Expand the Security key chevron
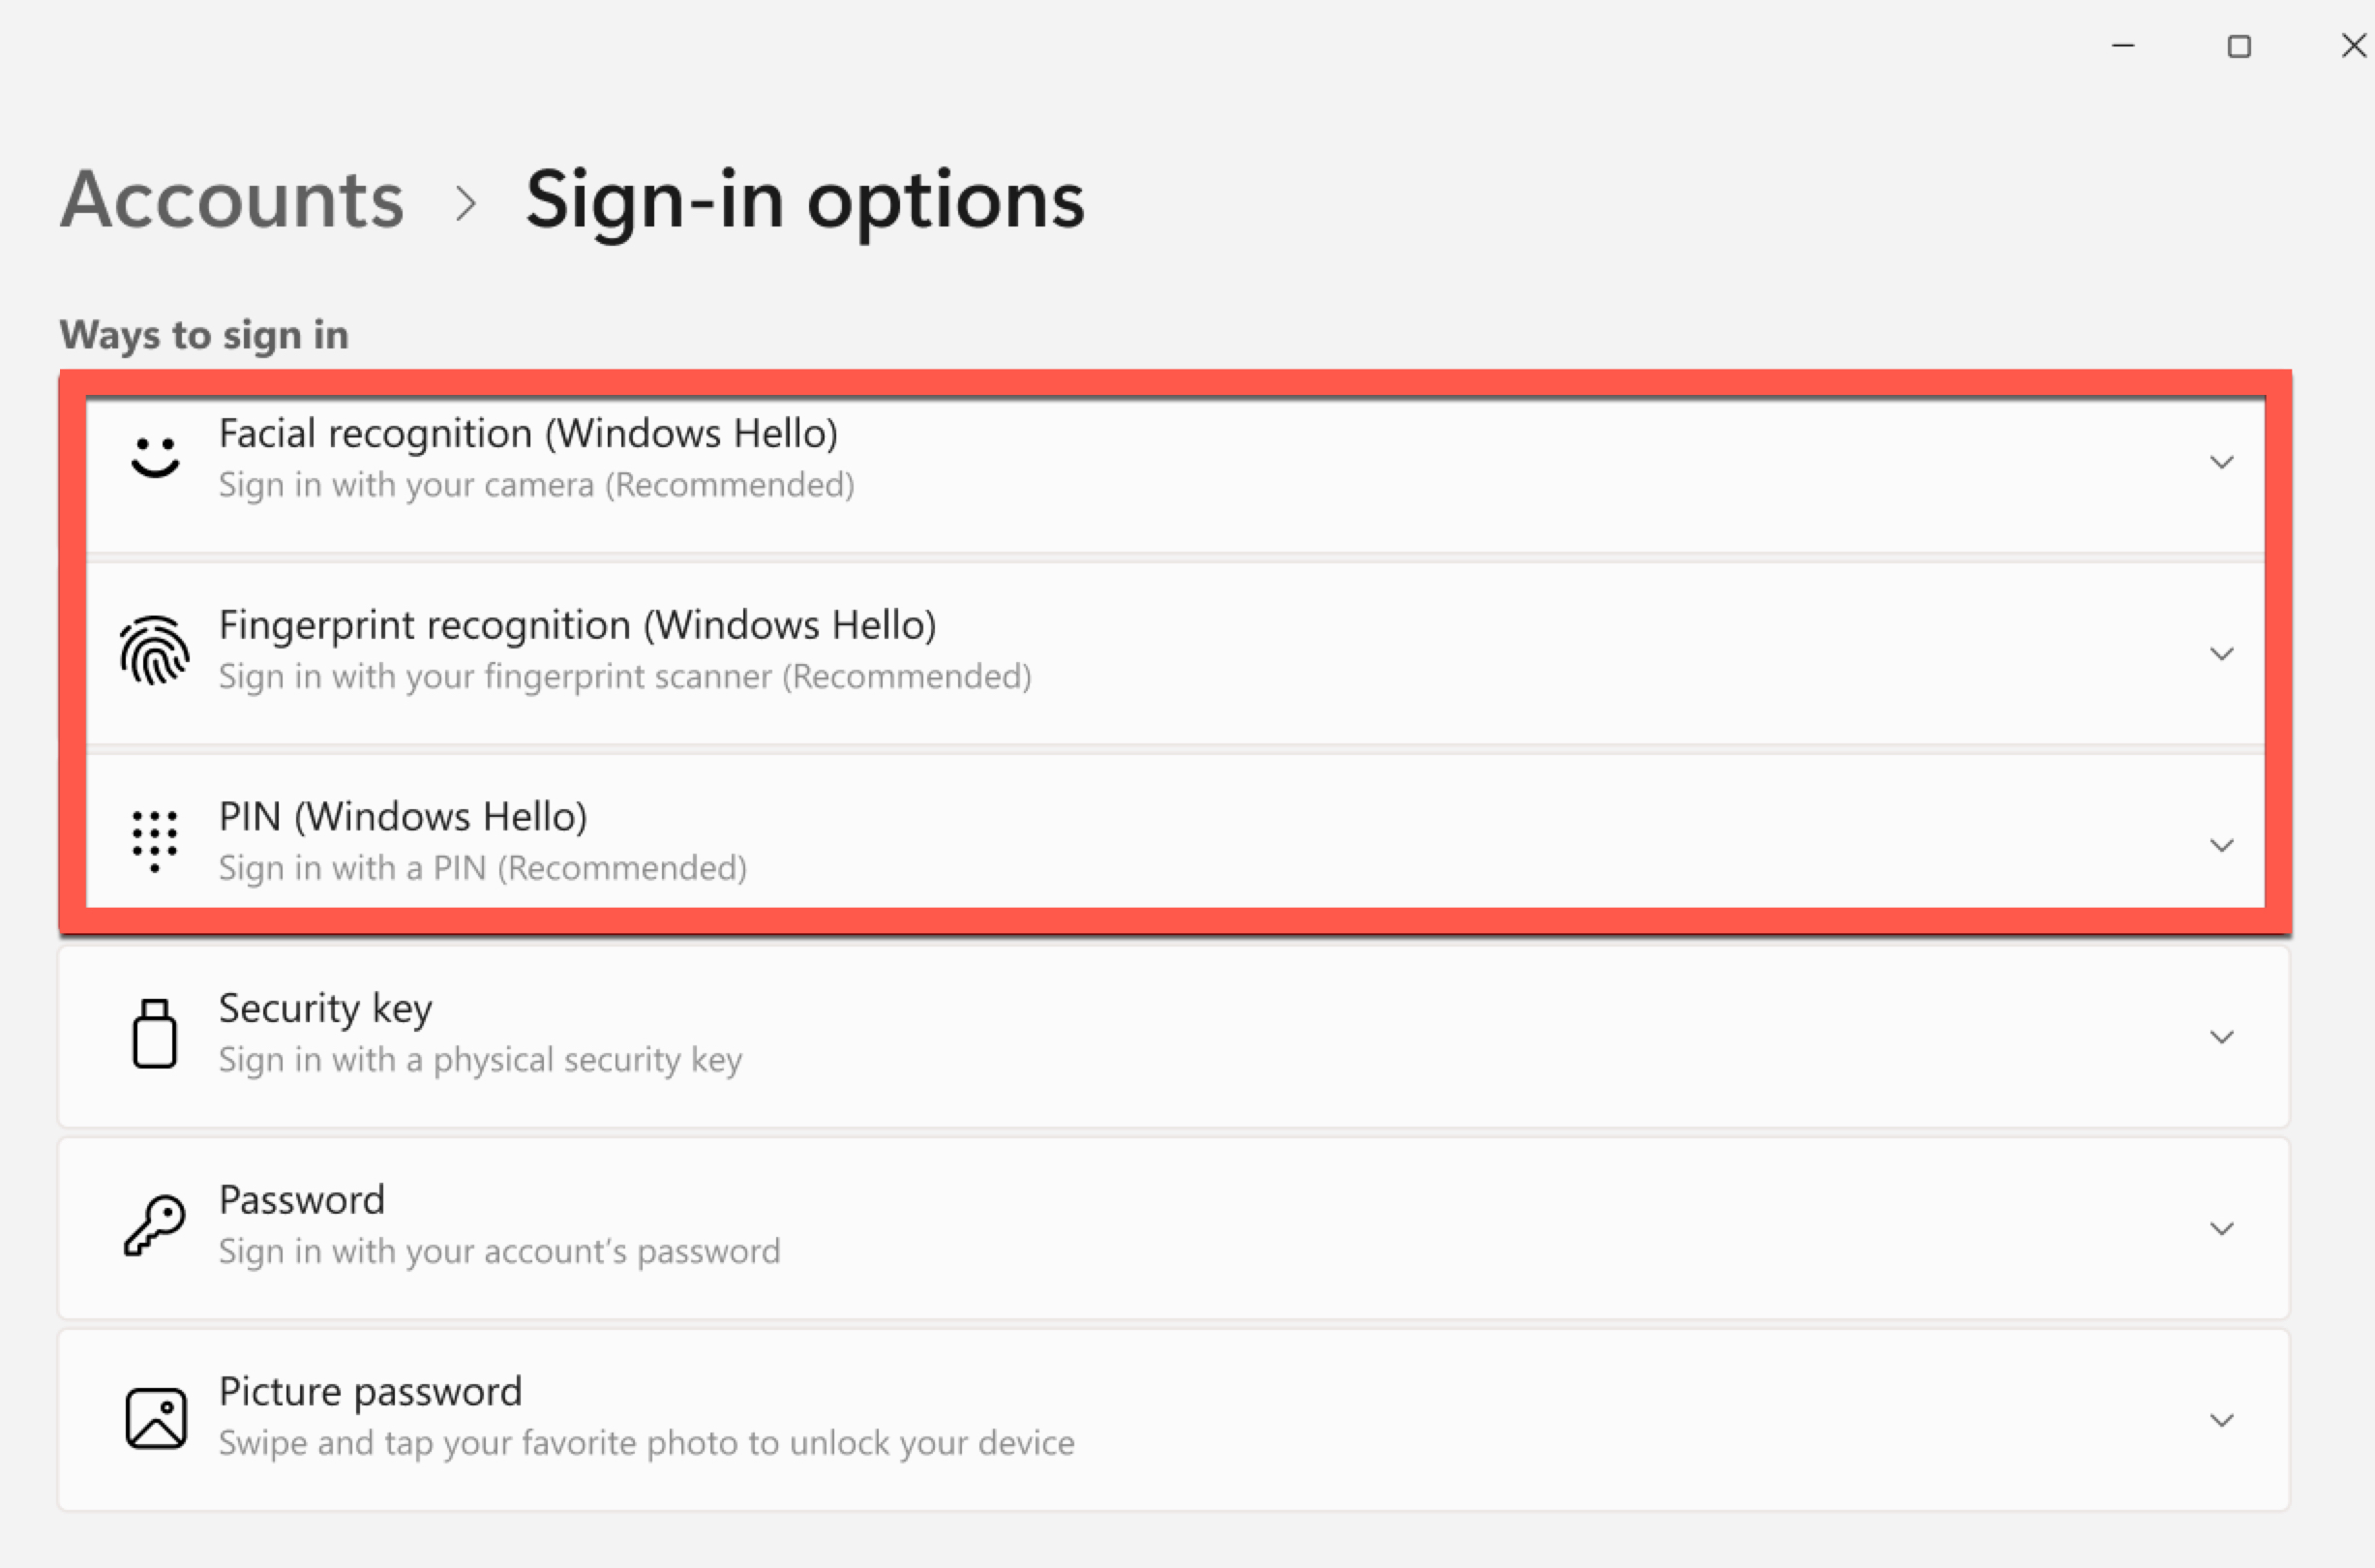 (x=2221, y=1037)
